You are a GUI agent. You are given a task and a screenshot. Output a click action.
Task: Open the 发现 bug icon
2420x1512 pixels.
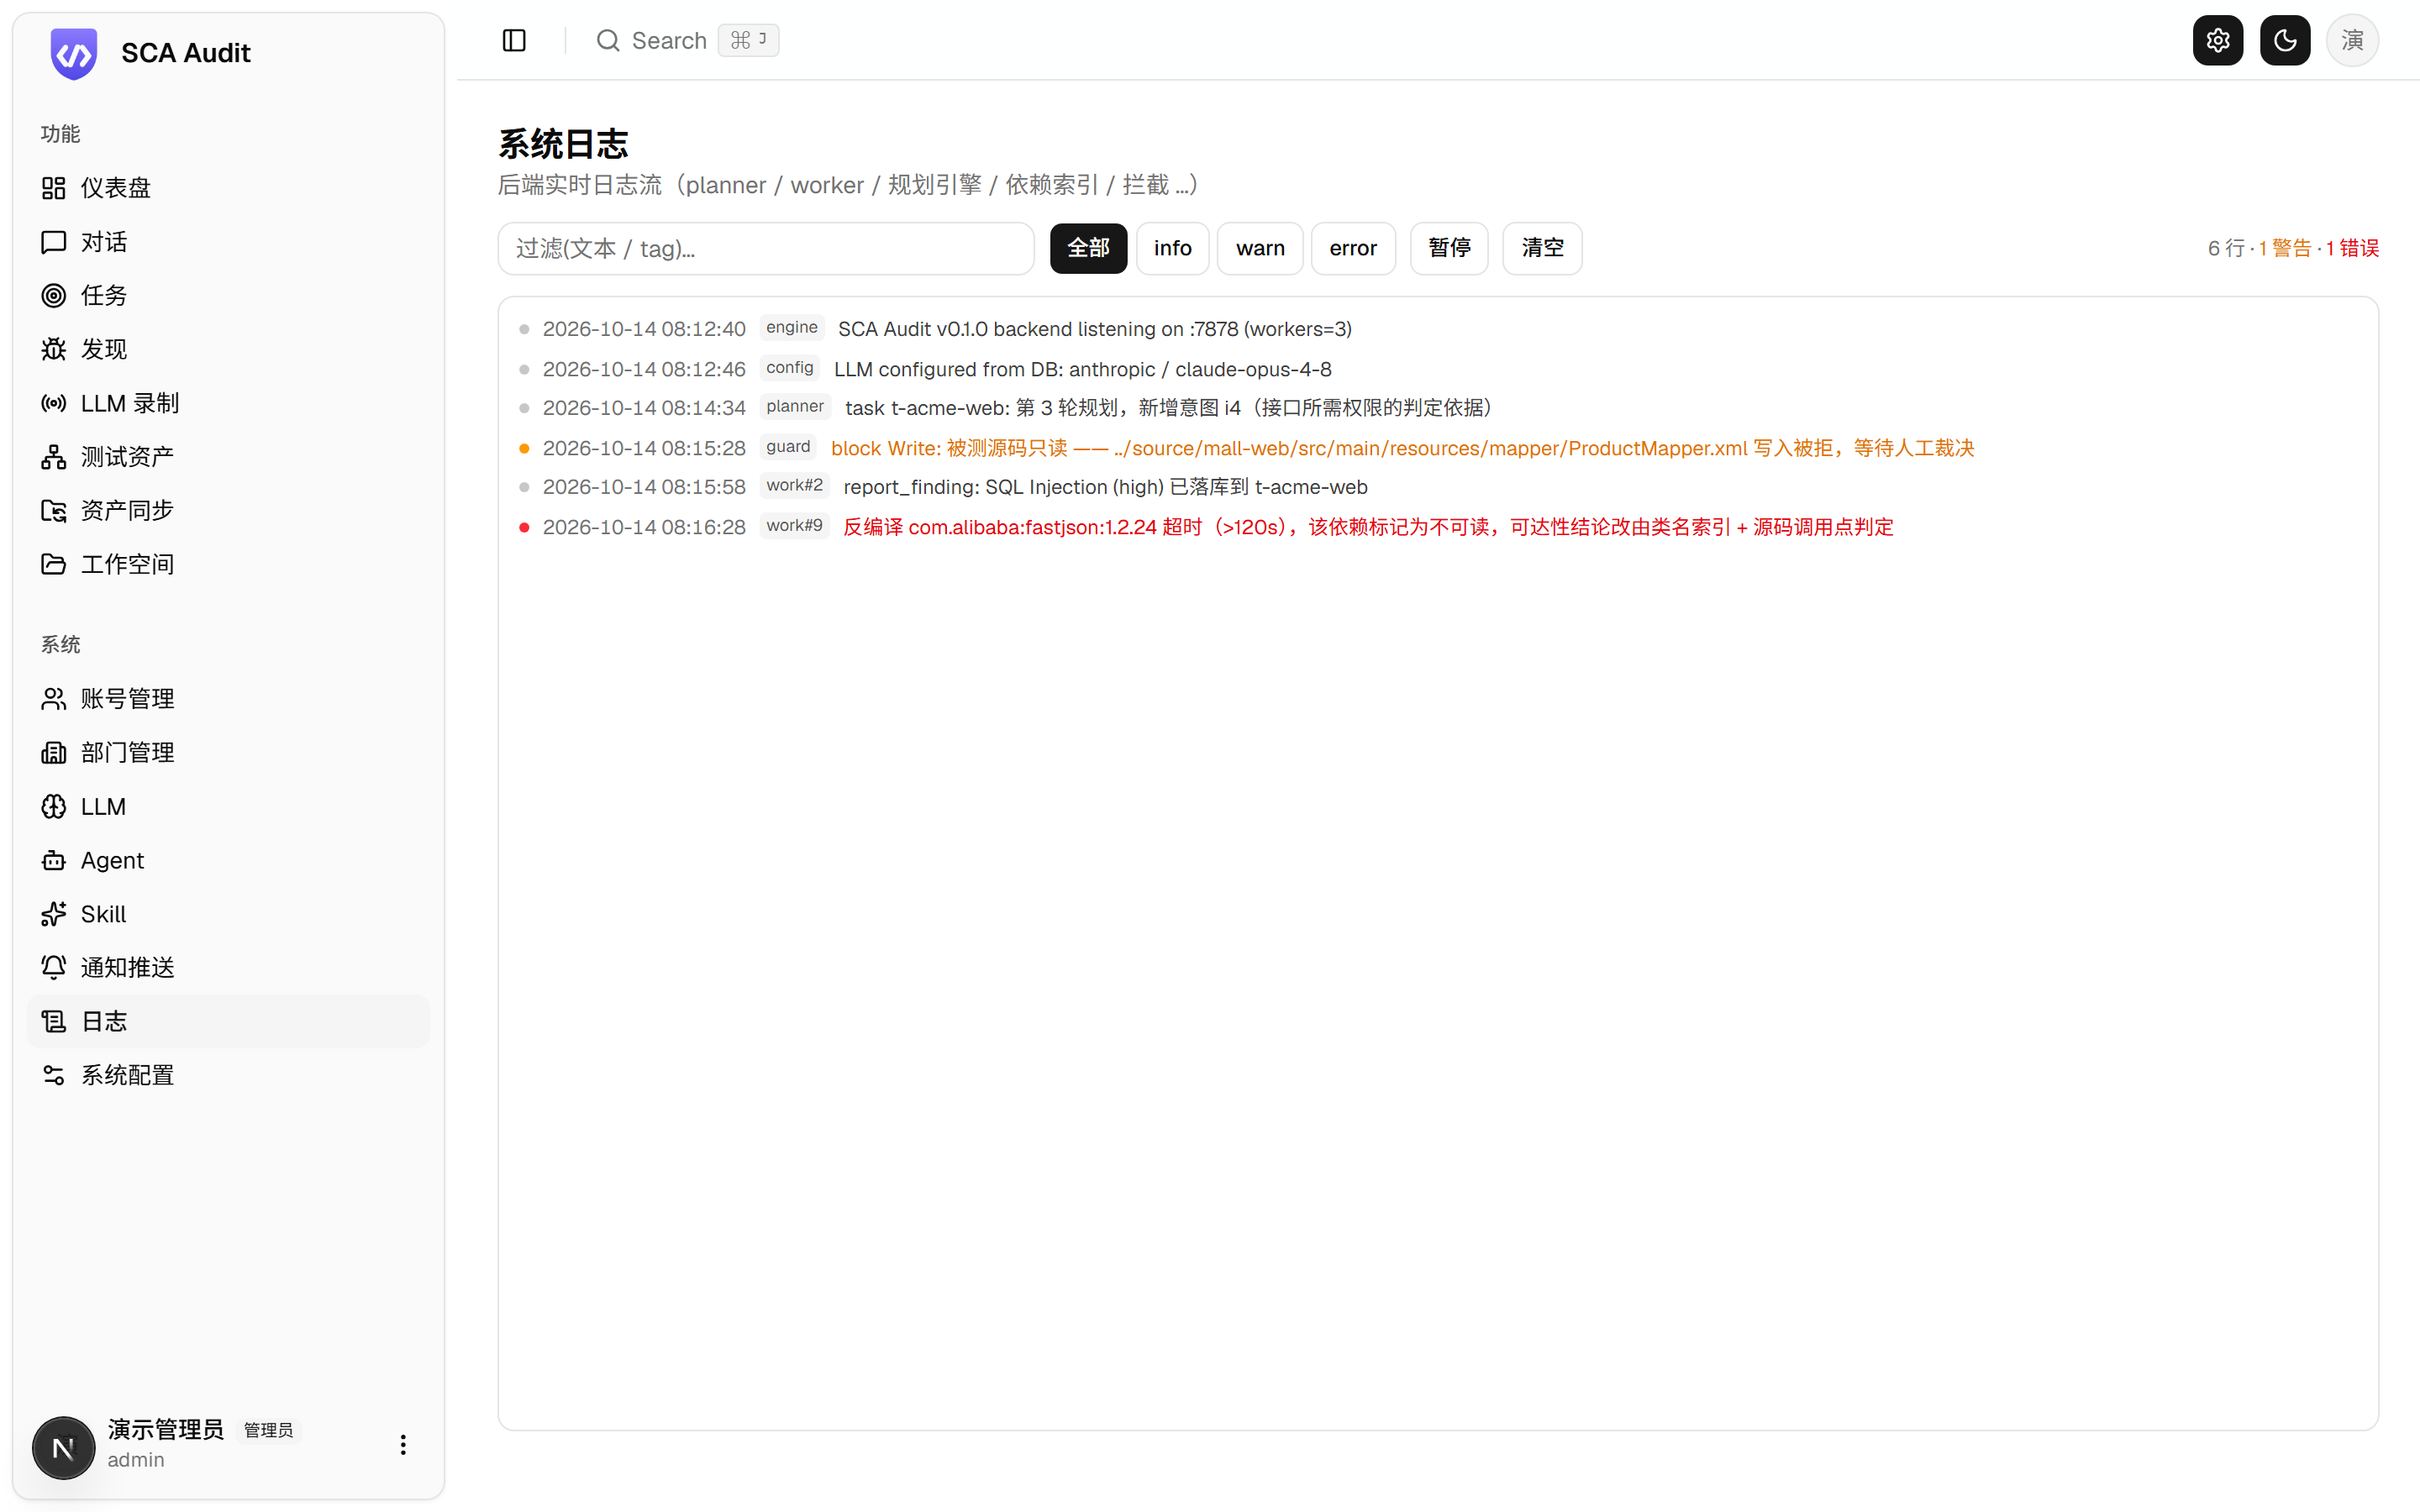pos(54,349)
